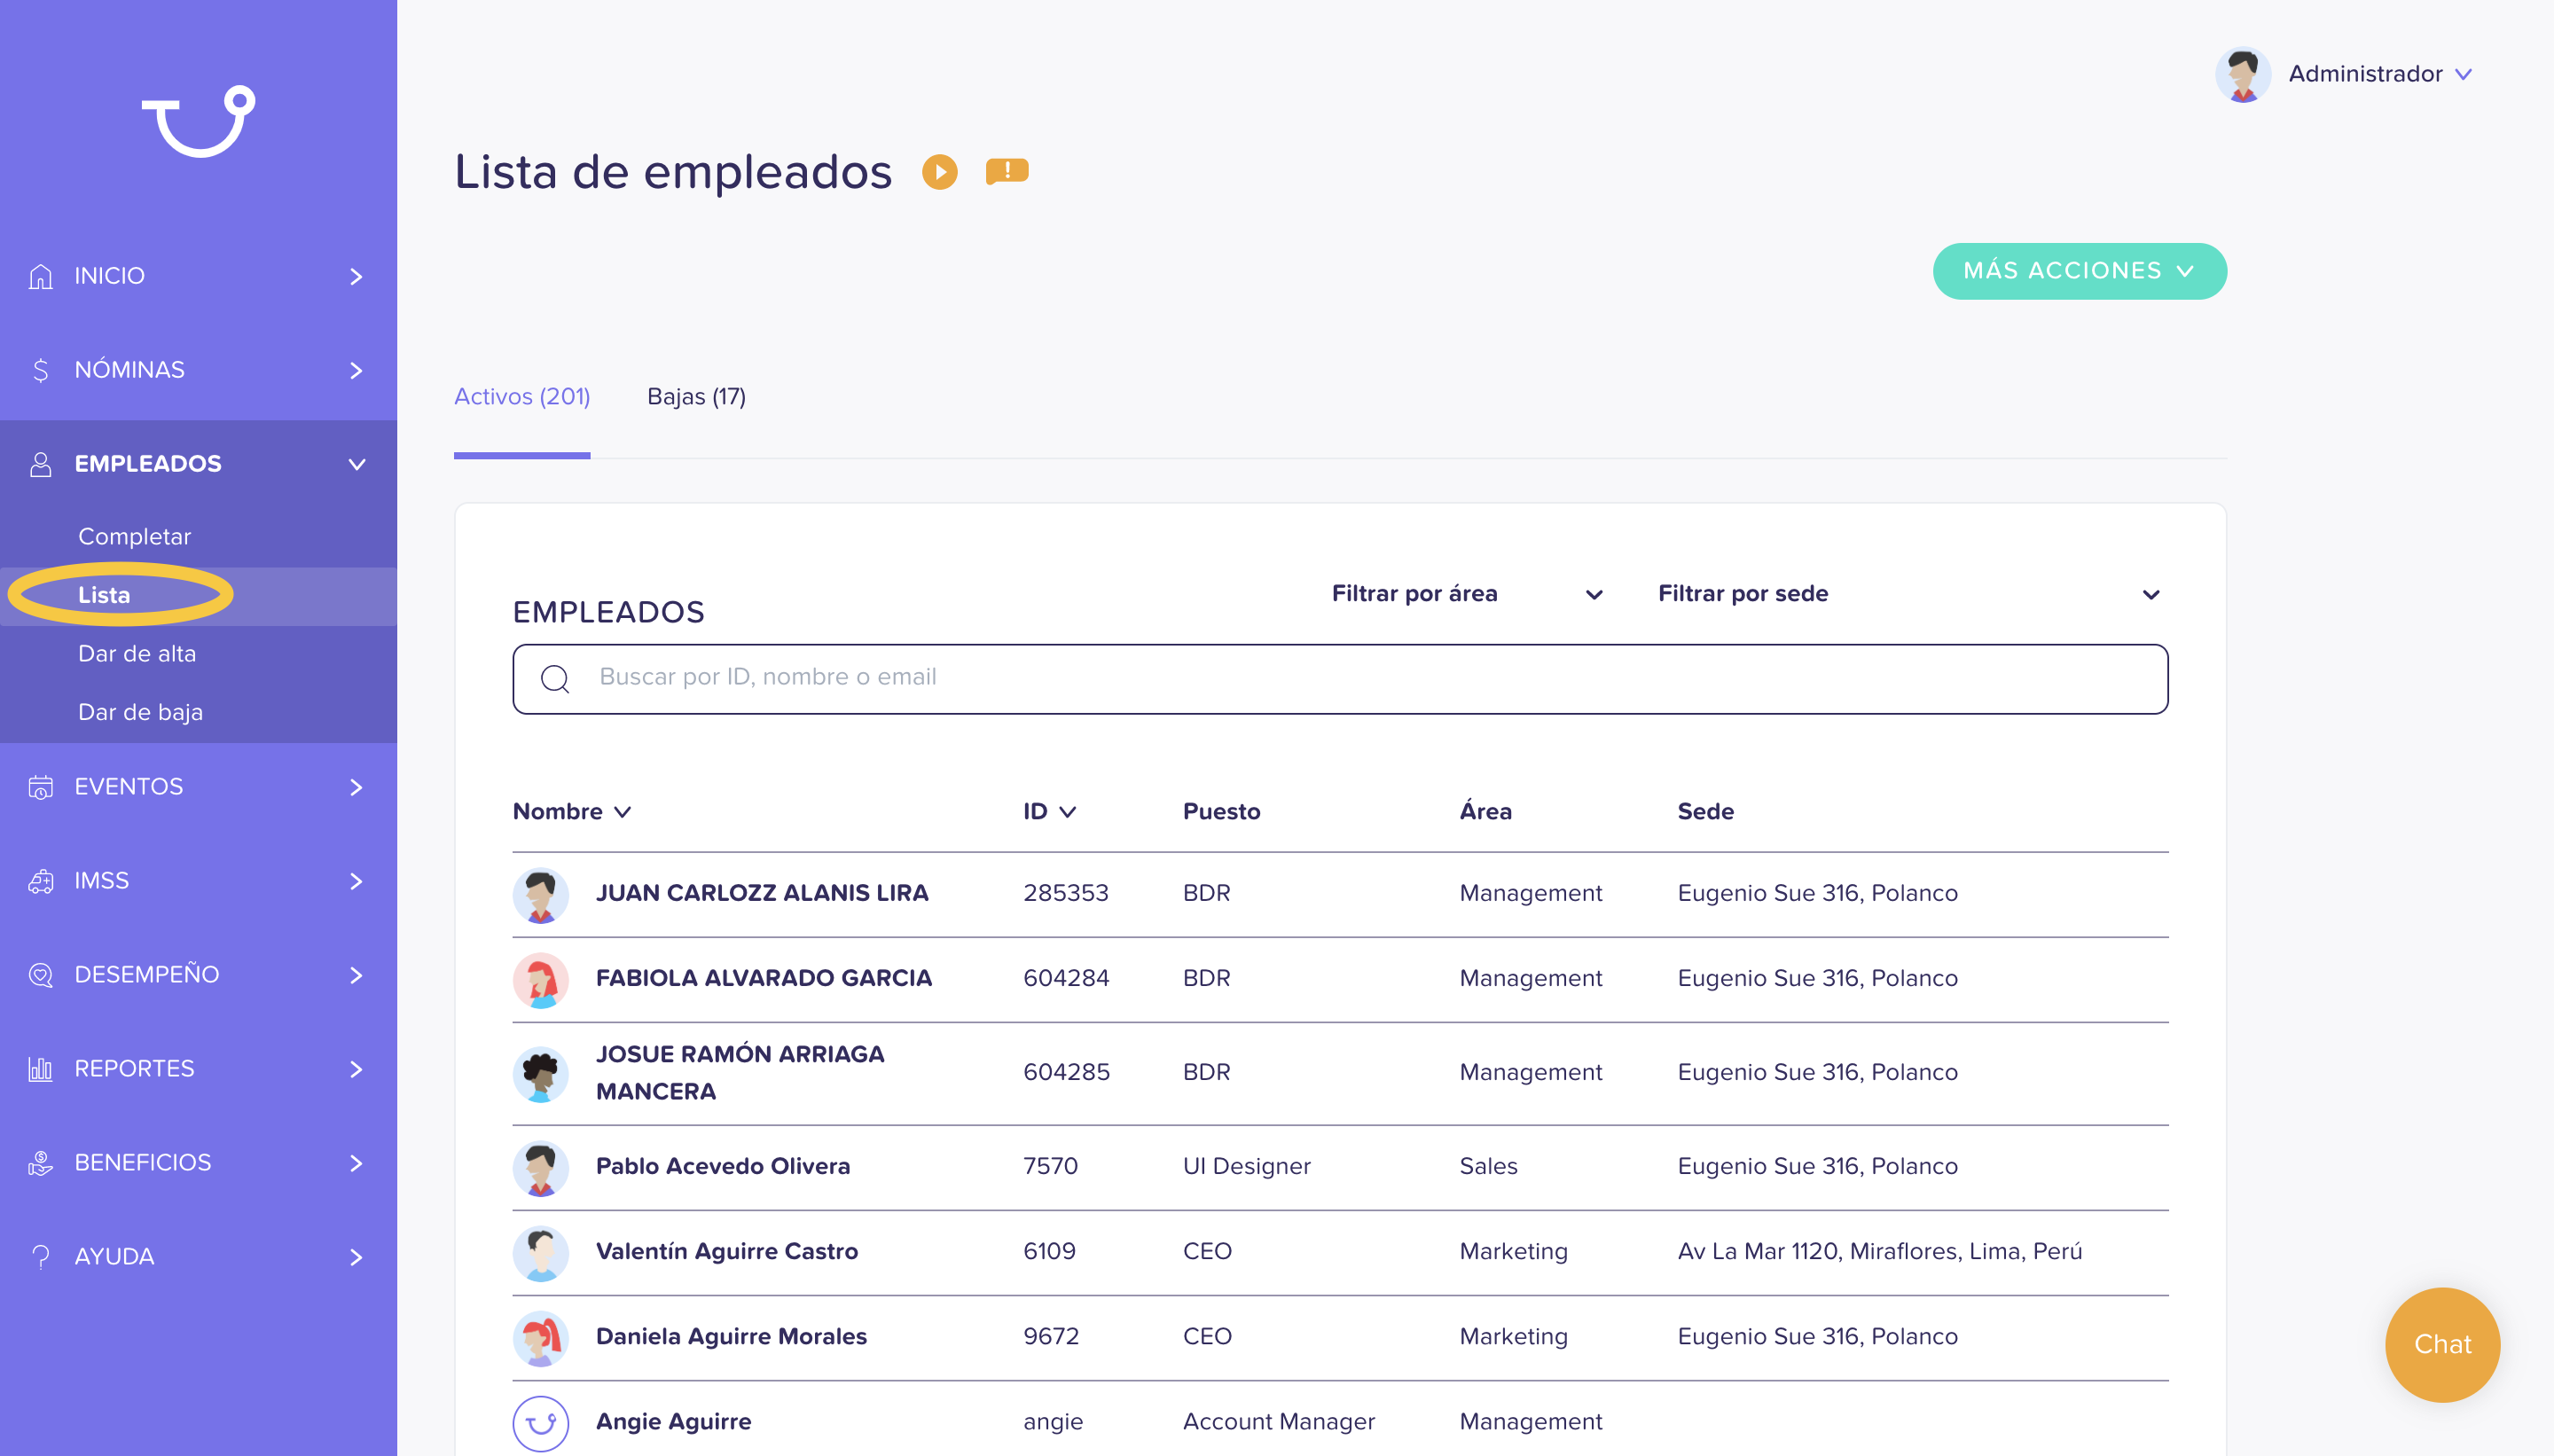
Task: Open Valentín Aguirre Castro profile
Action: coord(727,1251)
